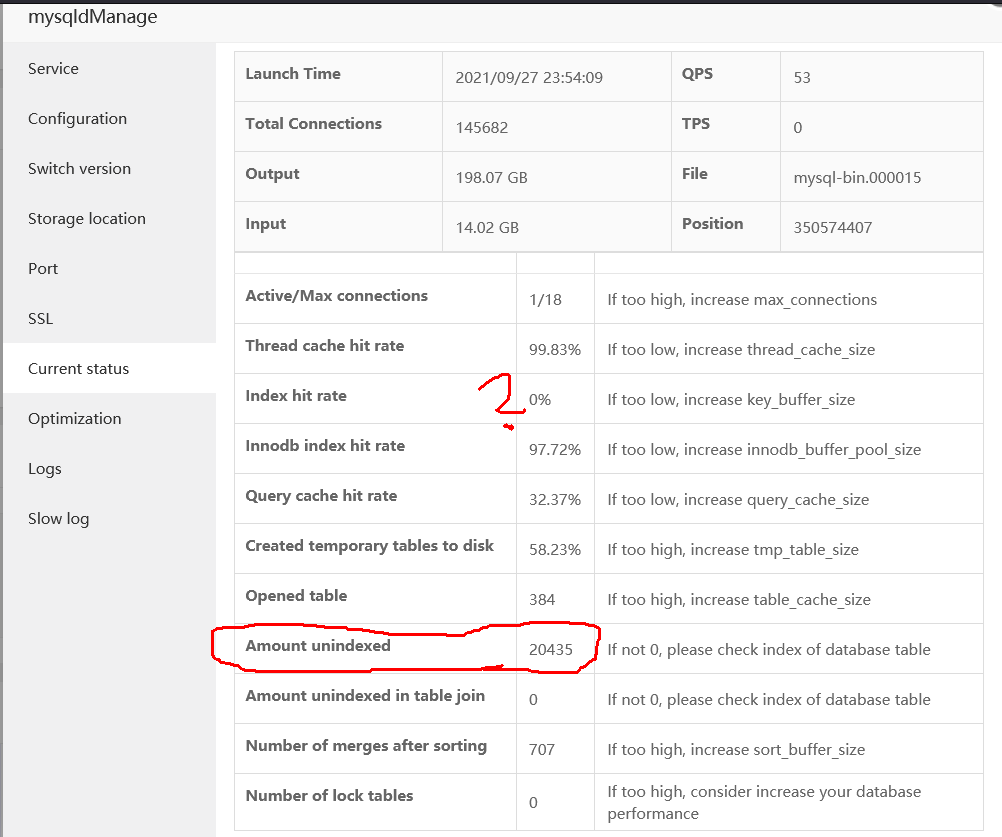Open the SSL tab
Screen dimensions: 1002x837
(40, 319)
